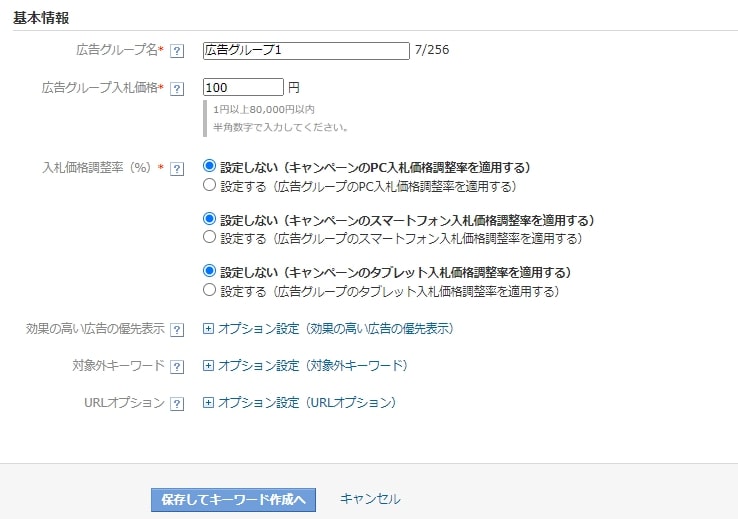
Task: Open オプション設定（対象外キーワード）link
Action: [x=313, y=366]
